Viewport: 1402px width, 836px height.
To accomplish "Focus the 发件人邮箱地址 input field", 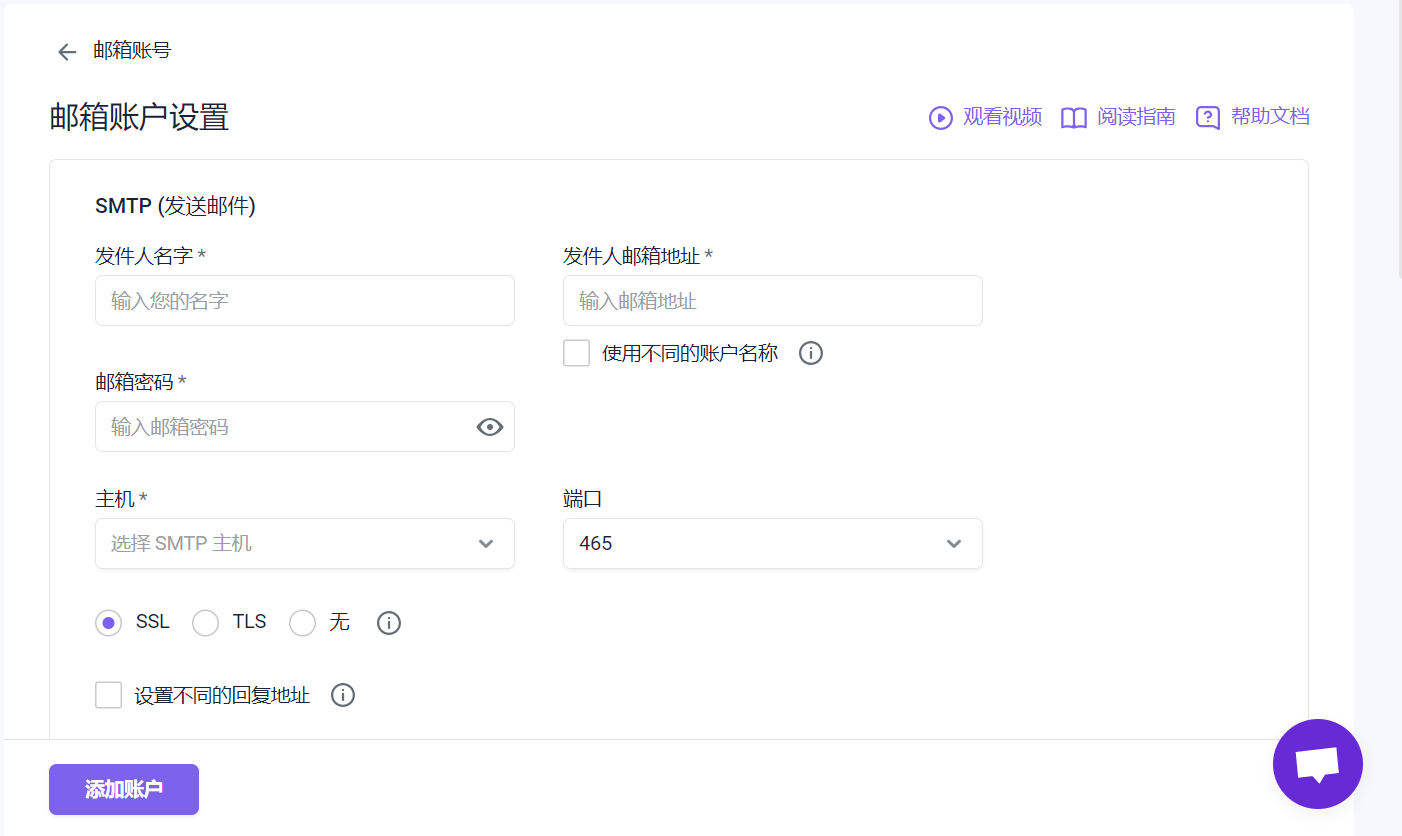I will tap(773, 301).
